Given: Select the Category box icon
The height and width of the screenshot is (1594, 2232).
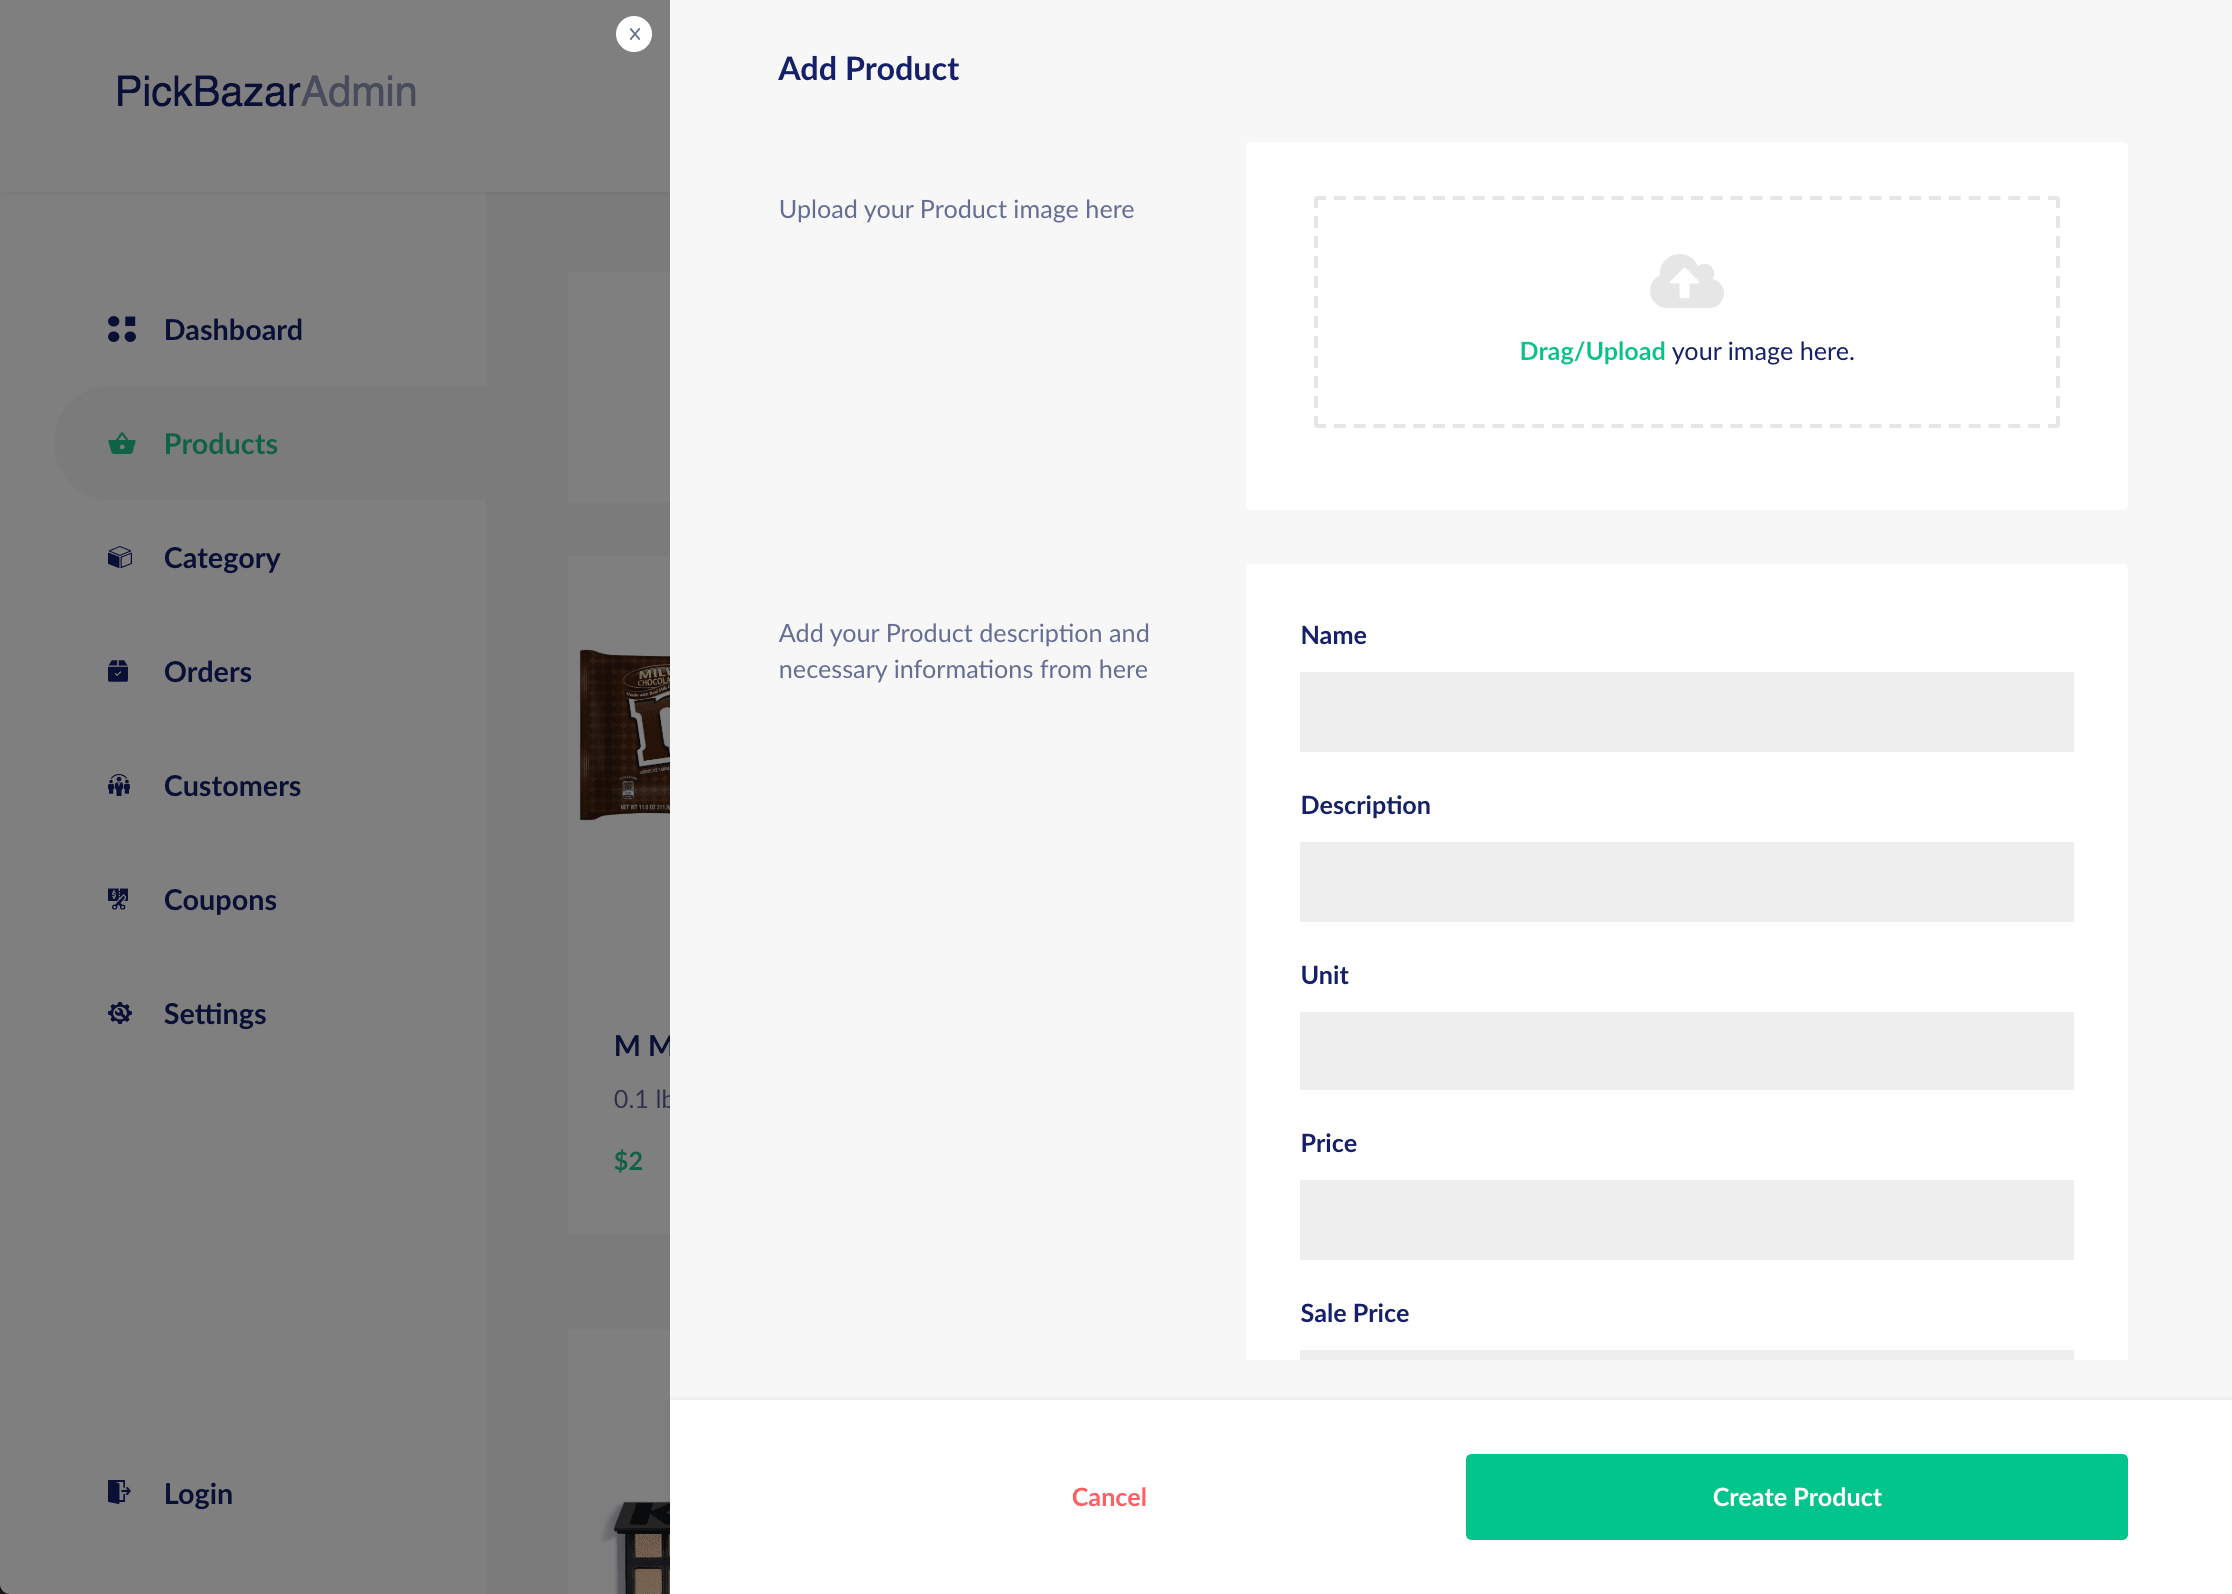Looking at the screenshot, I should tap(119, 557).
